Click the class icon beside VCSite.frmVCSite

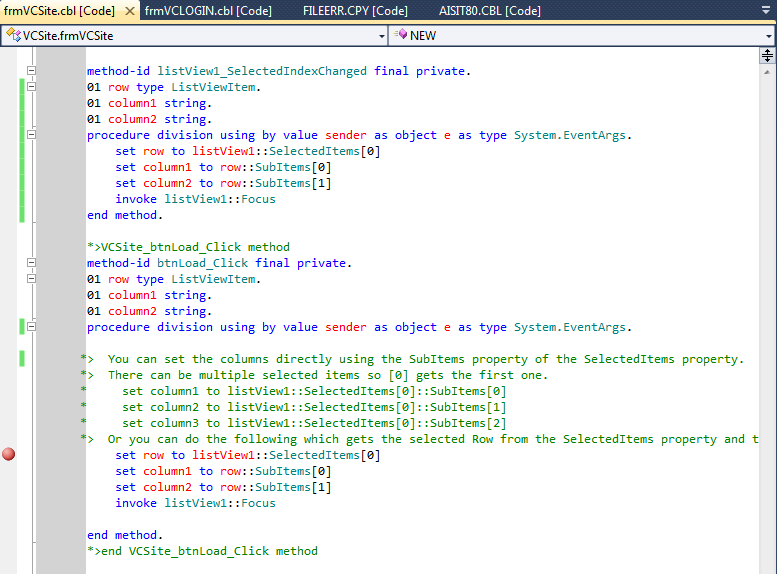click(13, 35)
